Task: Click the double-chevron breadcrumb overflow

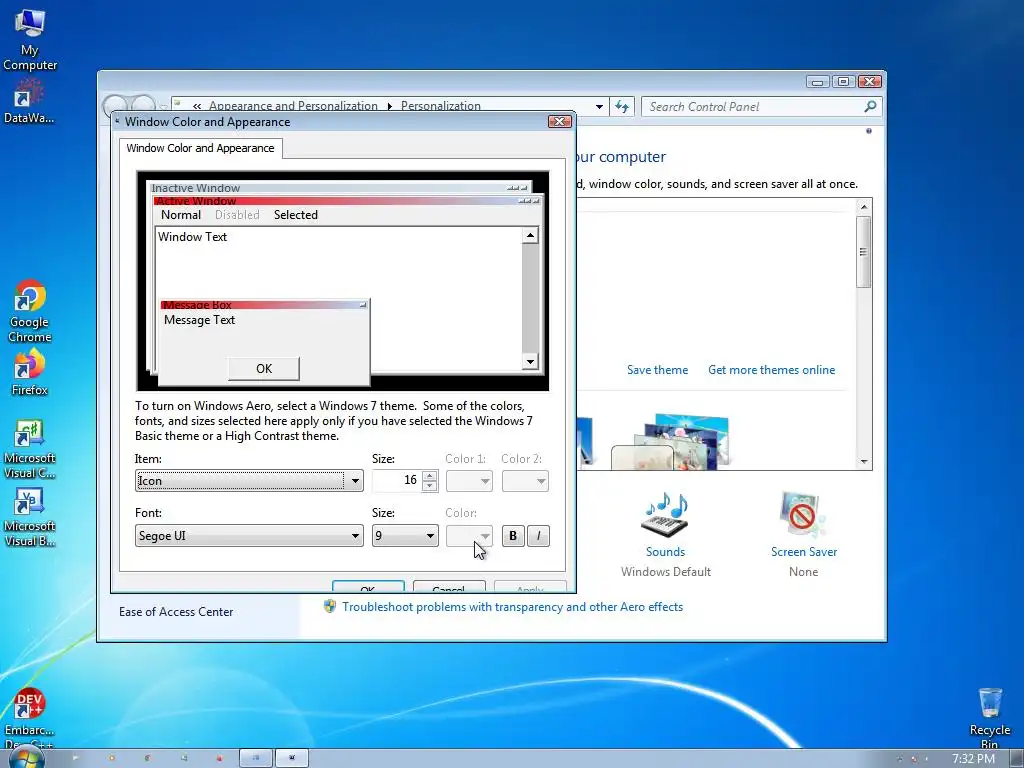Action: pos(197,106)
